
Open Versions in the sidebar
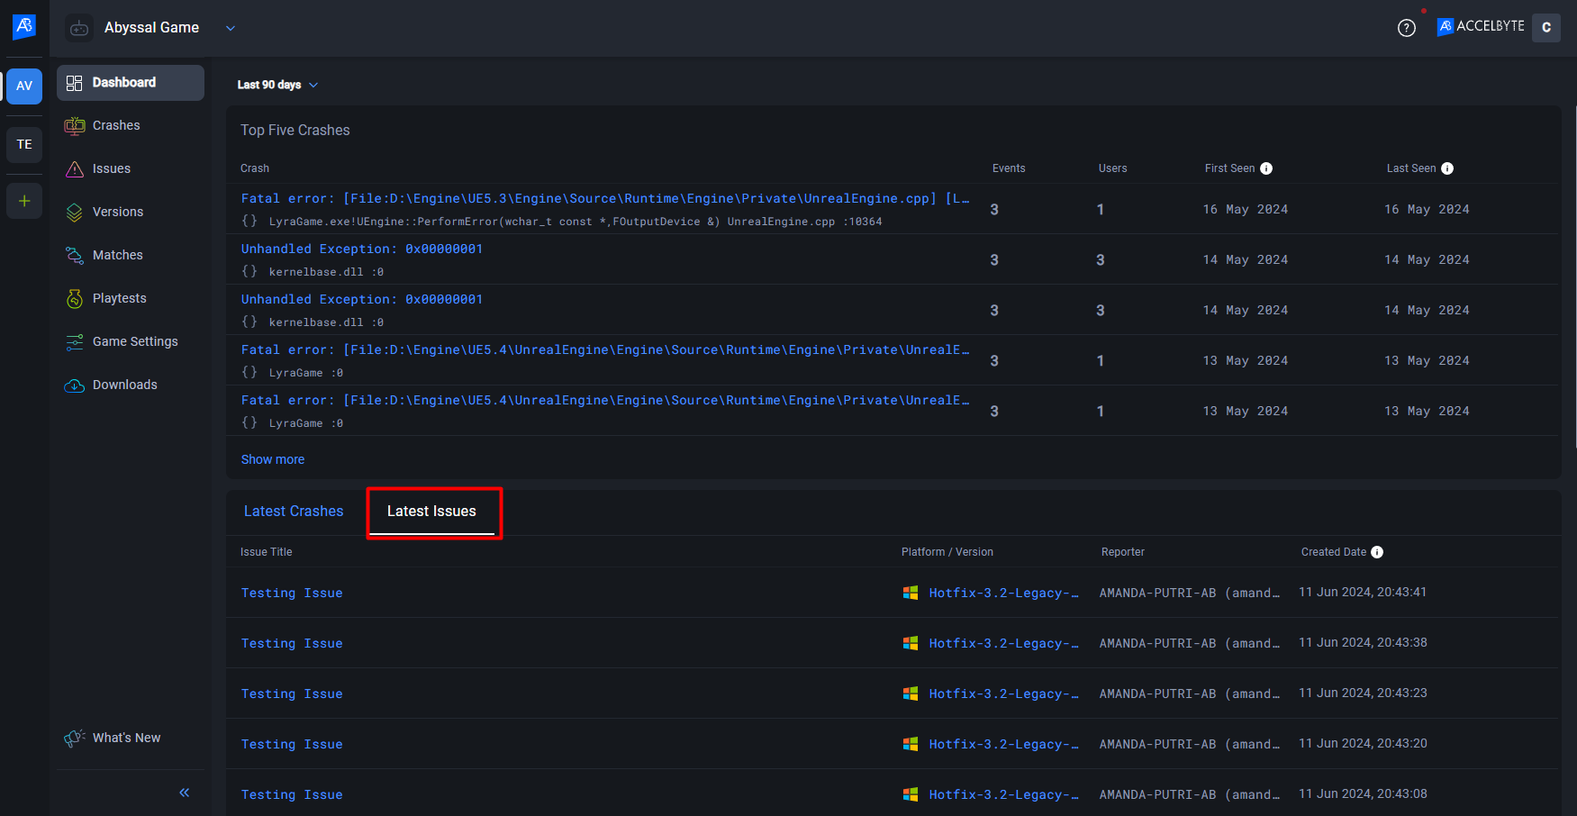pyautogui.click(x=130, y=212)
